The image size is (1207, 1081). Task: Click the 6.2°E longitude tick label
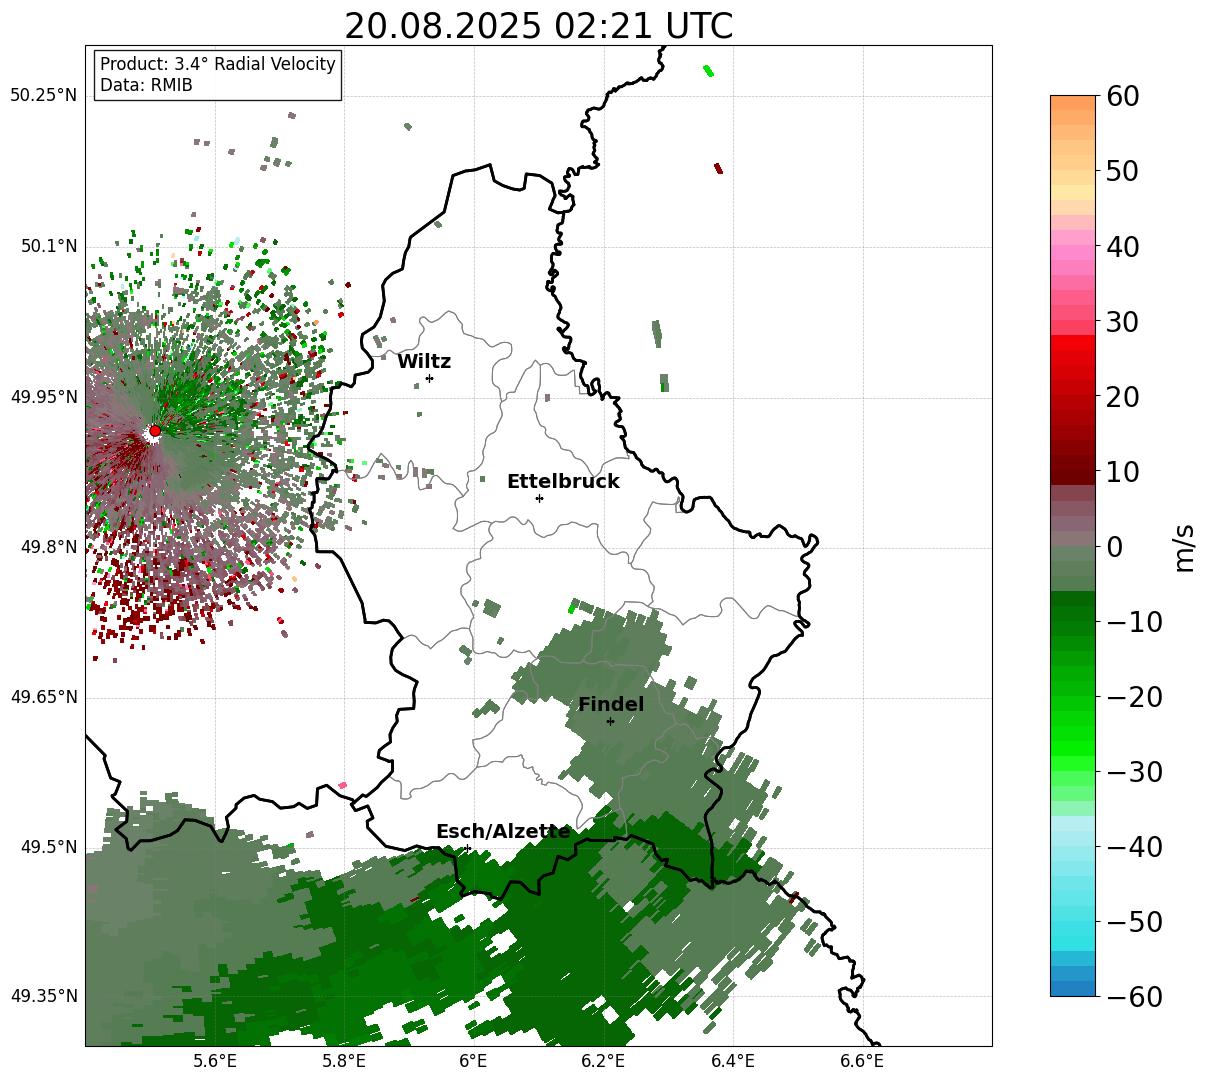[x=603, y=1061]
